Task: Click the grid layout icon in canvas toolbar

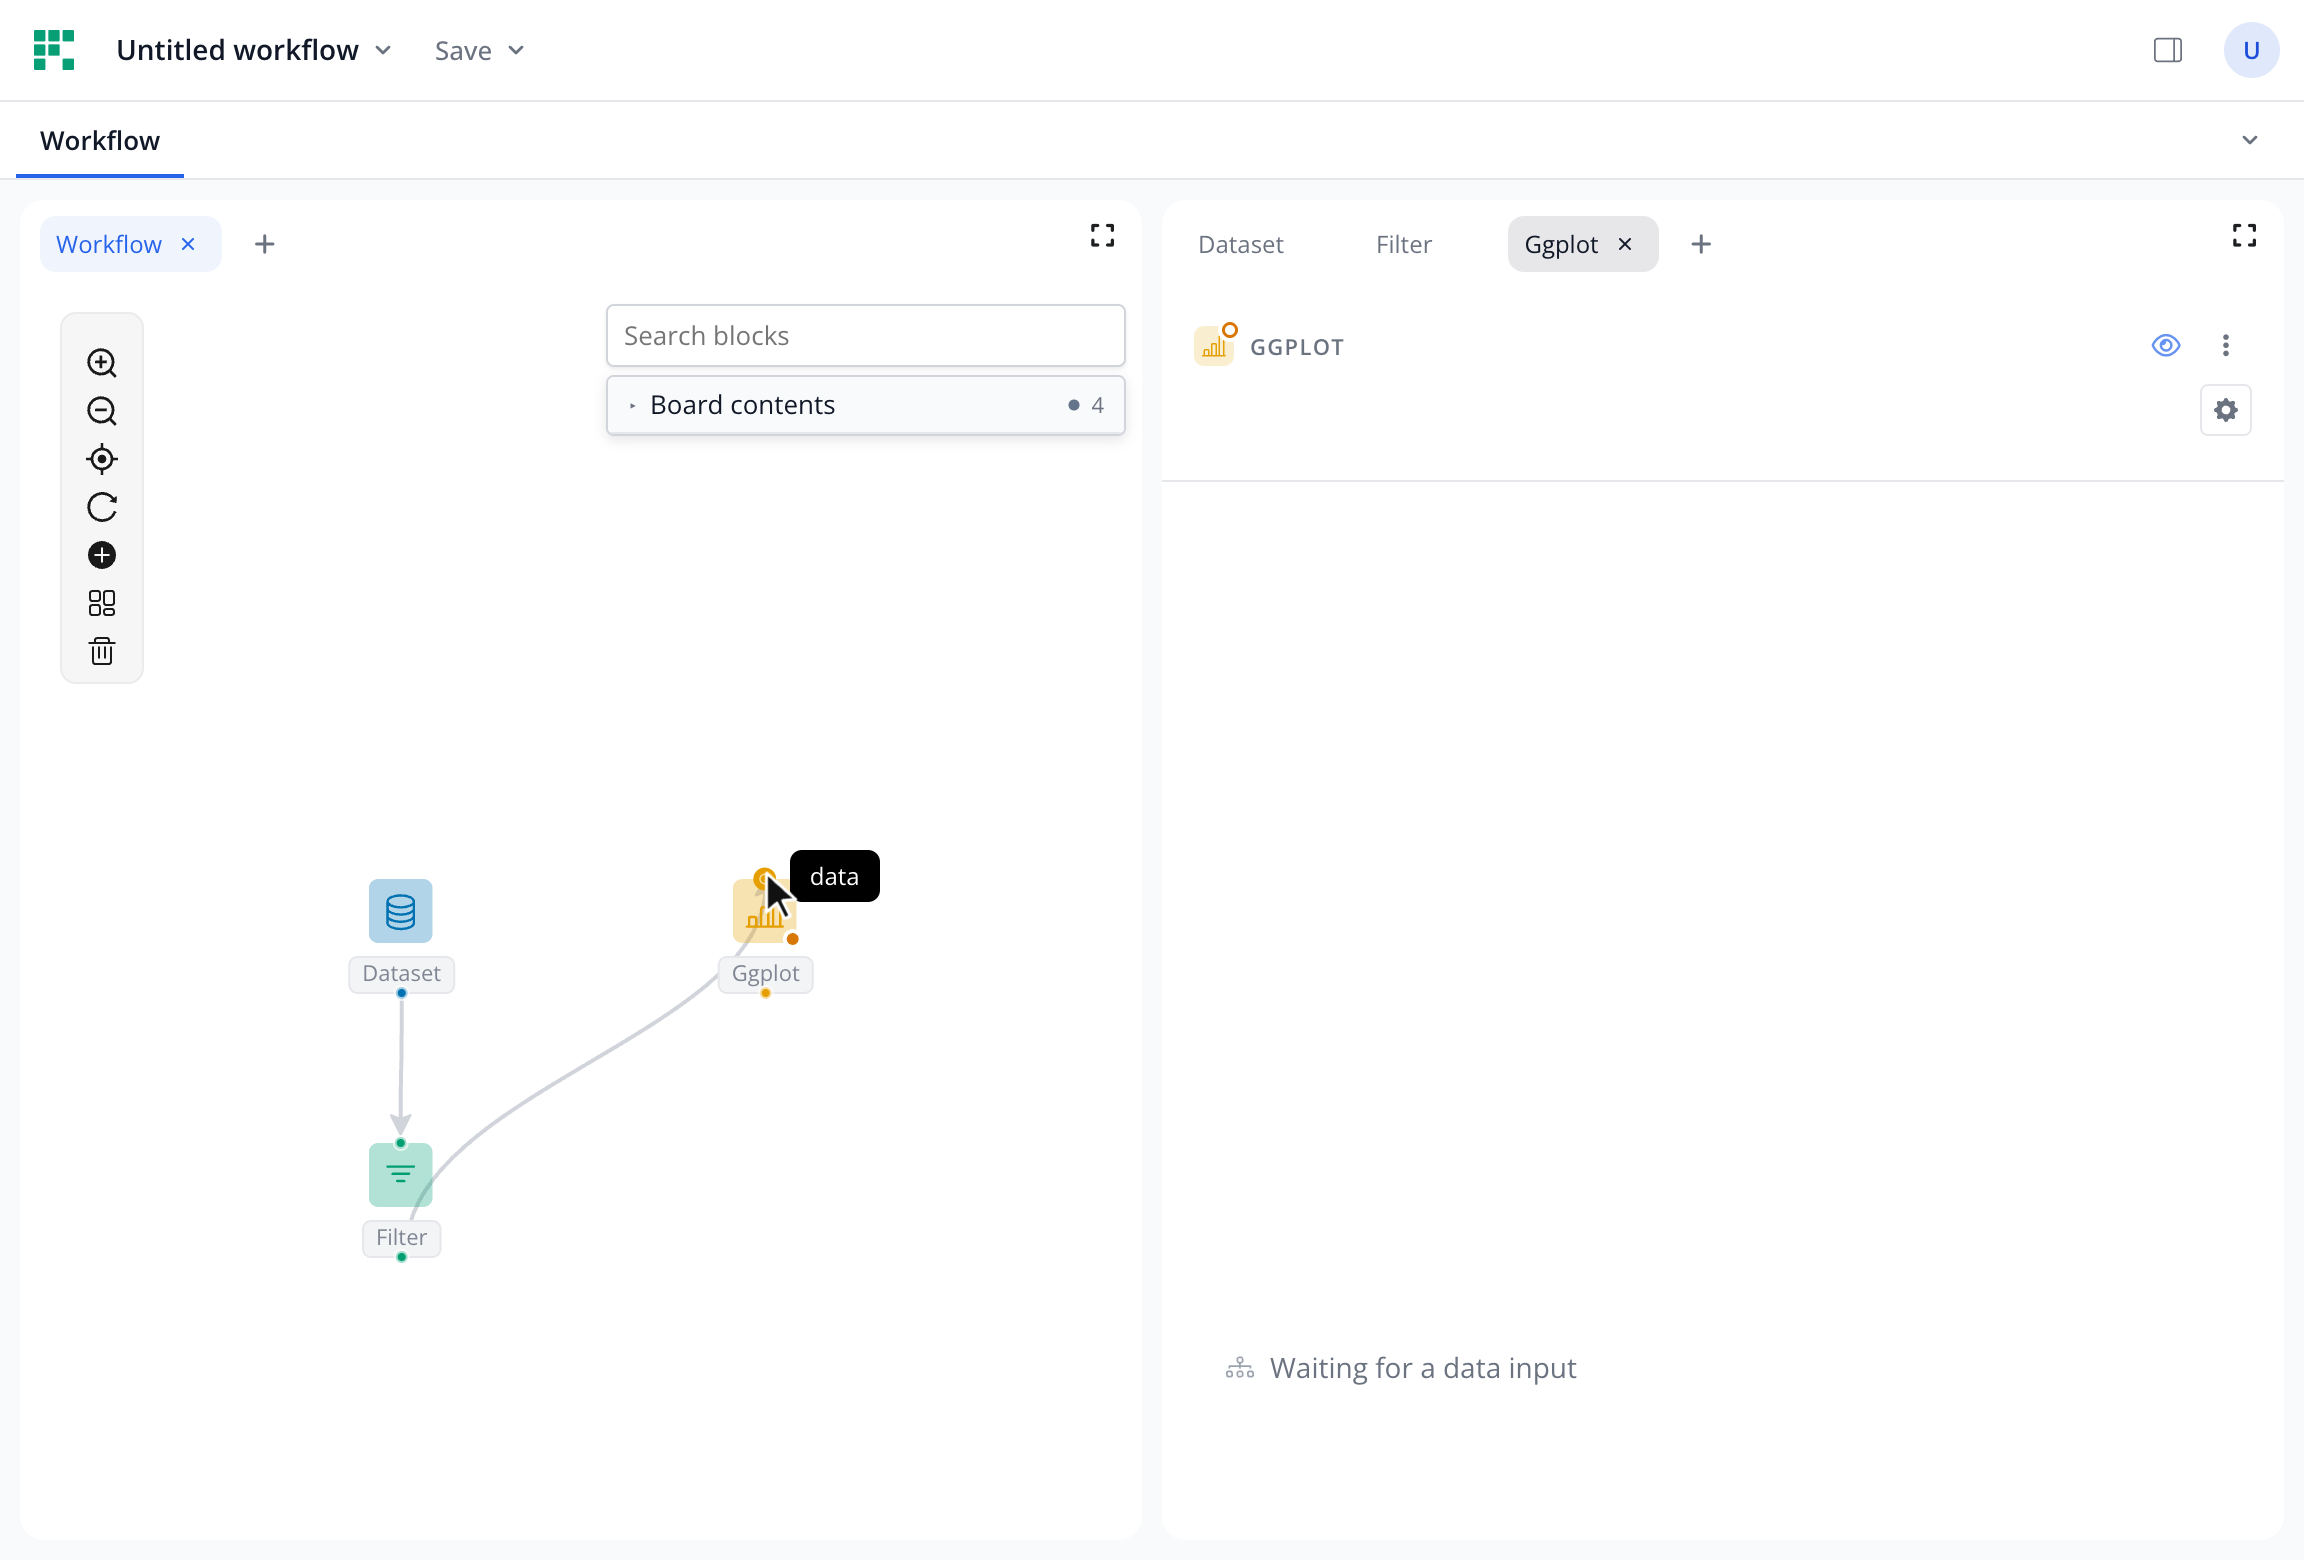Action: 102,603
